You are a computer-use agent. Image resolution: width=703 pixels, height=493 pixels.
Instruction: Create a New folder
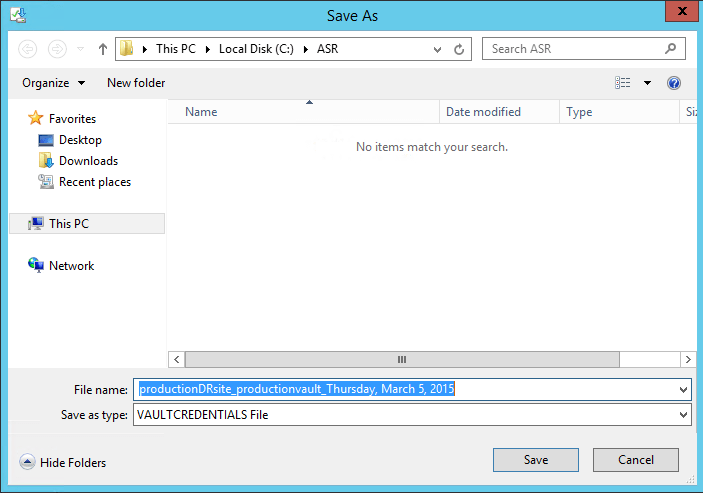pyautogui.click(x=136, y=83)
